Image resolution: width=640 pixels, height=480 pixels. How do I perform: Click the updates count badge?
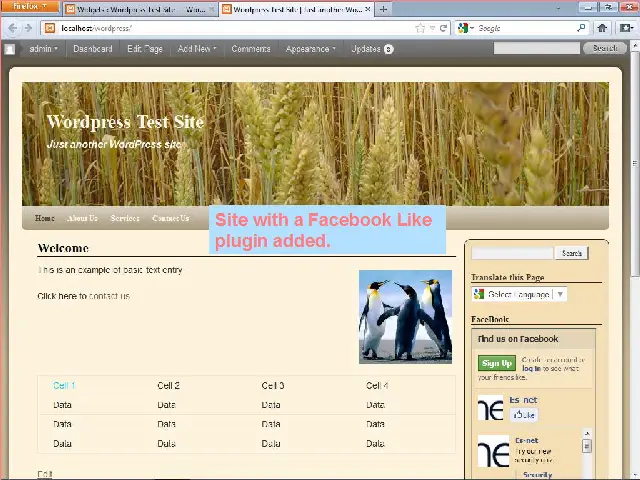[389, 49]
